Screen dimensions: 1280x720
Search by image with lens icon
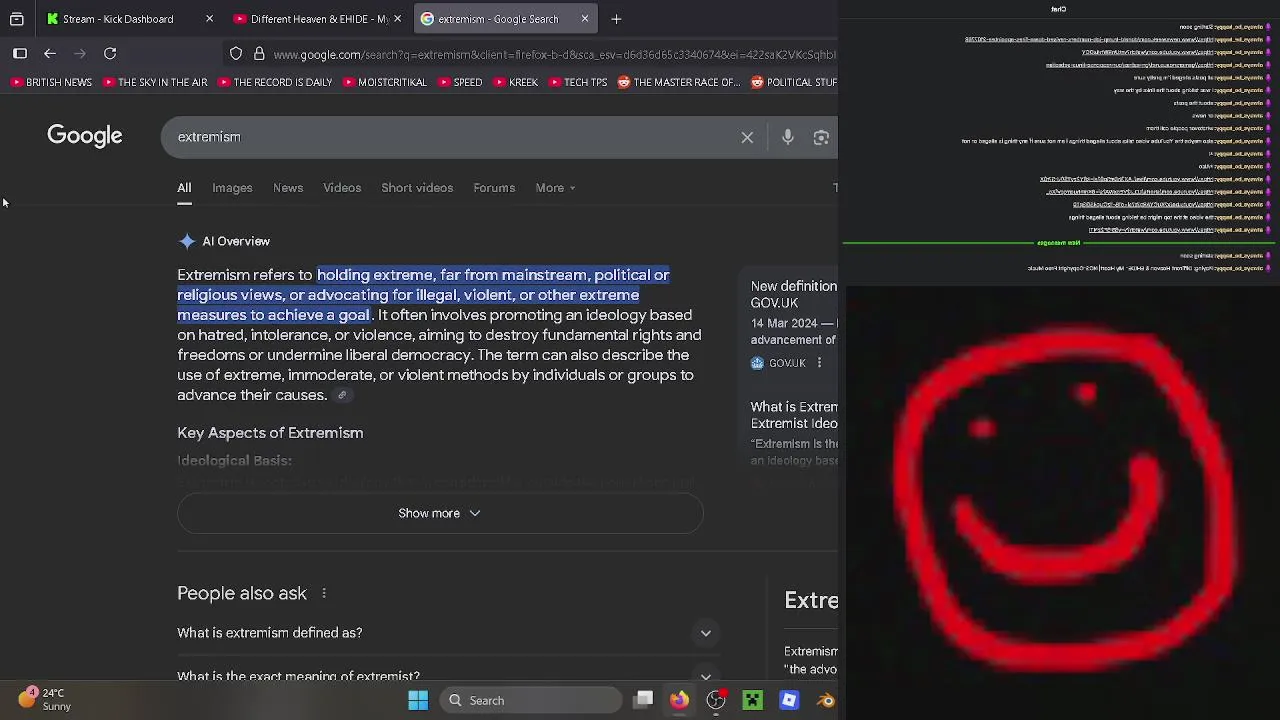821,138
